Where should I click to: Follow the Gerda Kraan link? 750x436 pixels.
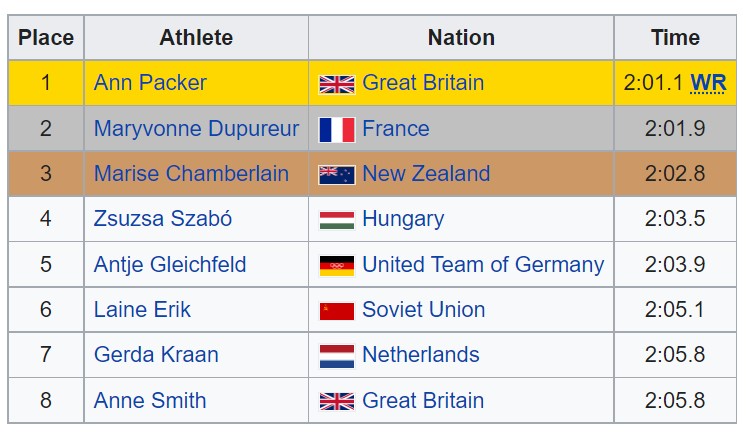(x=156, y=355)
